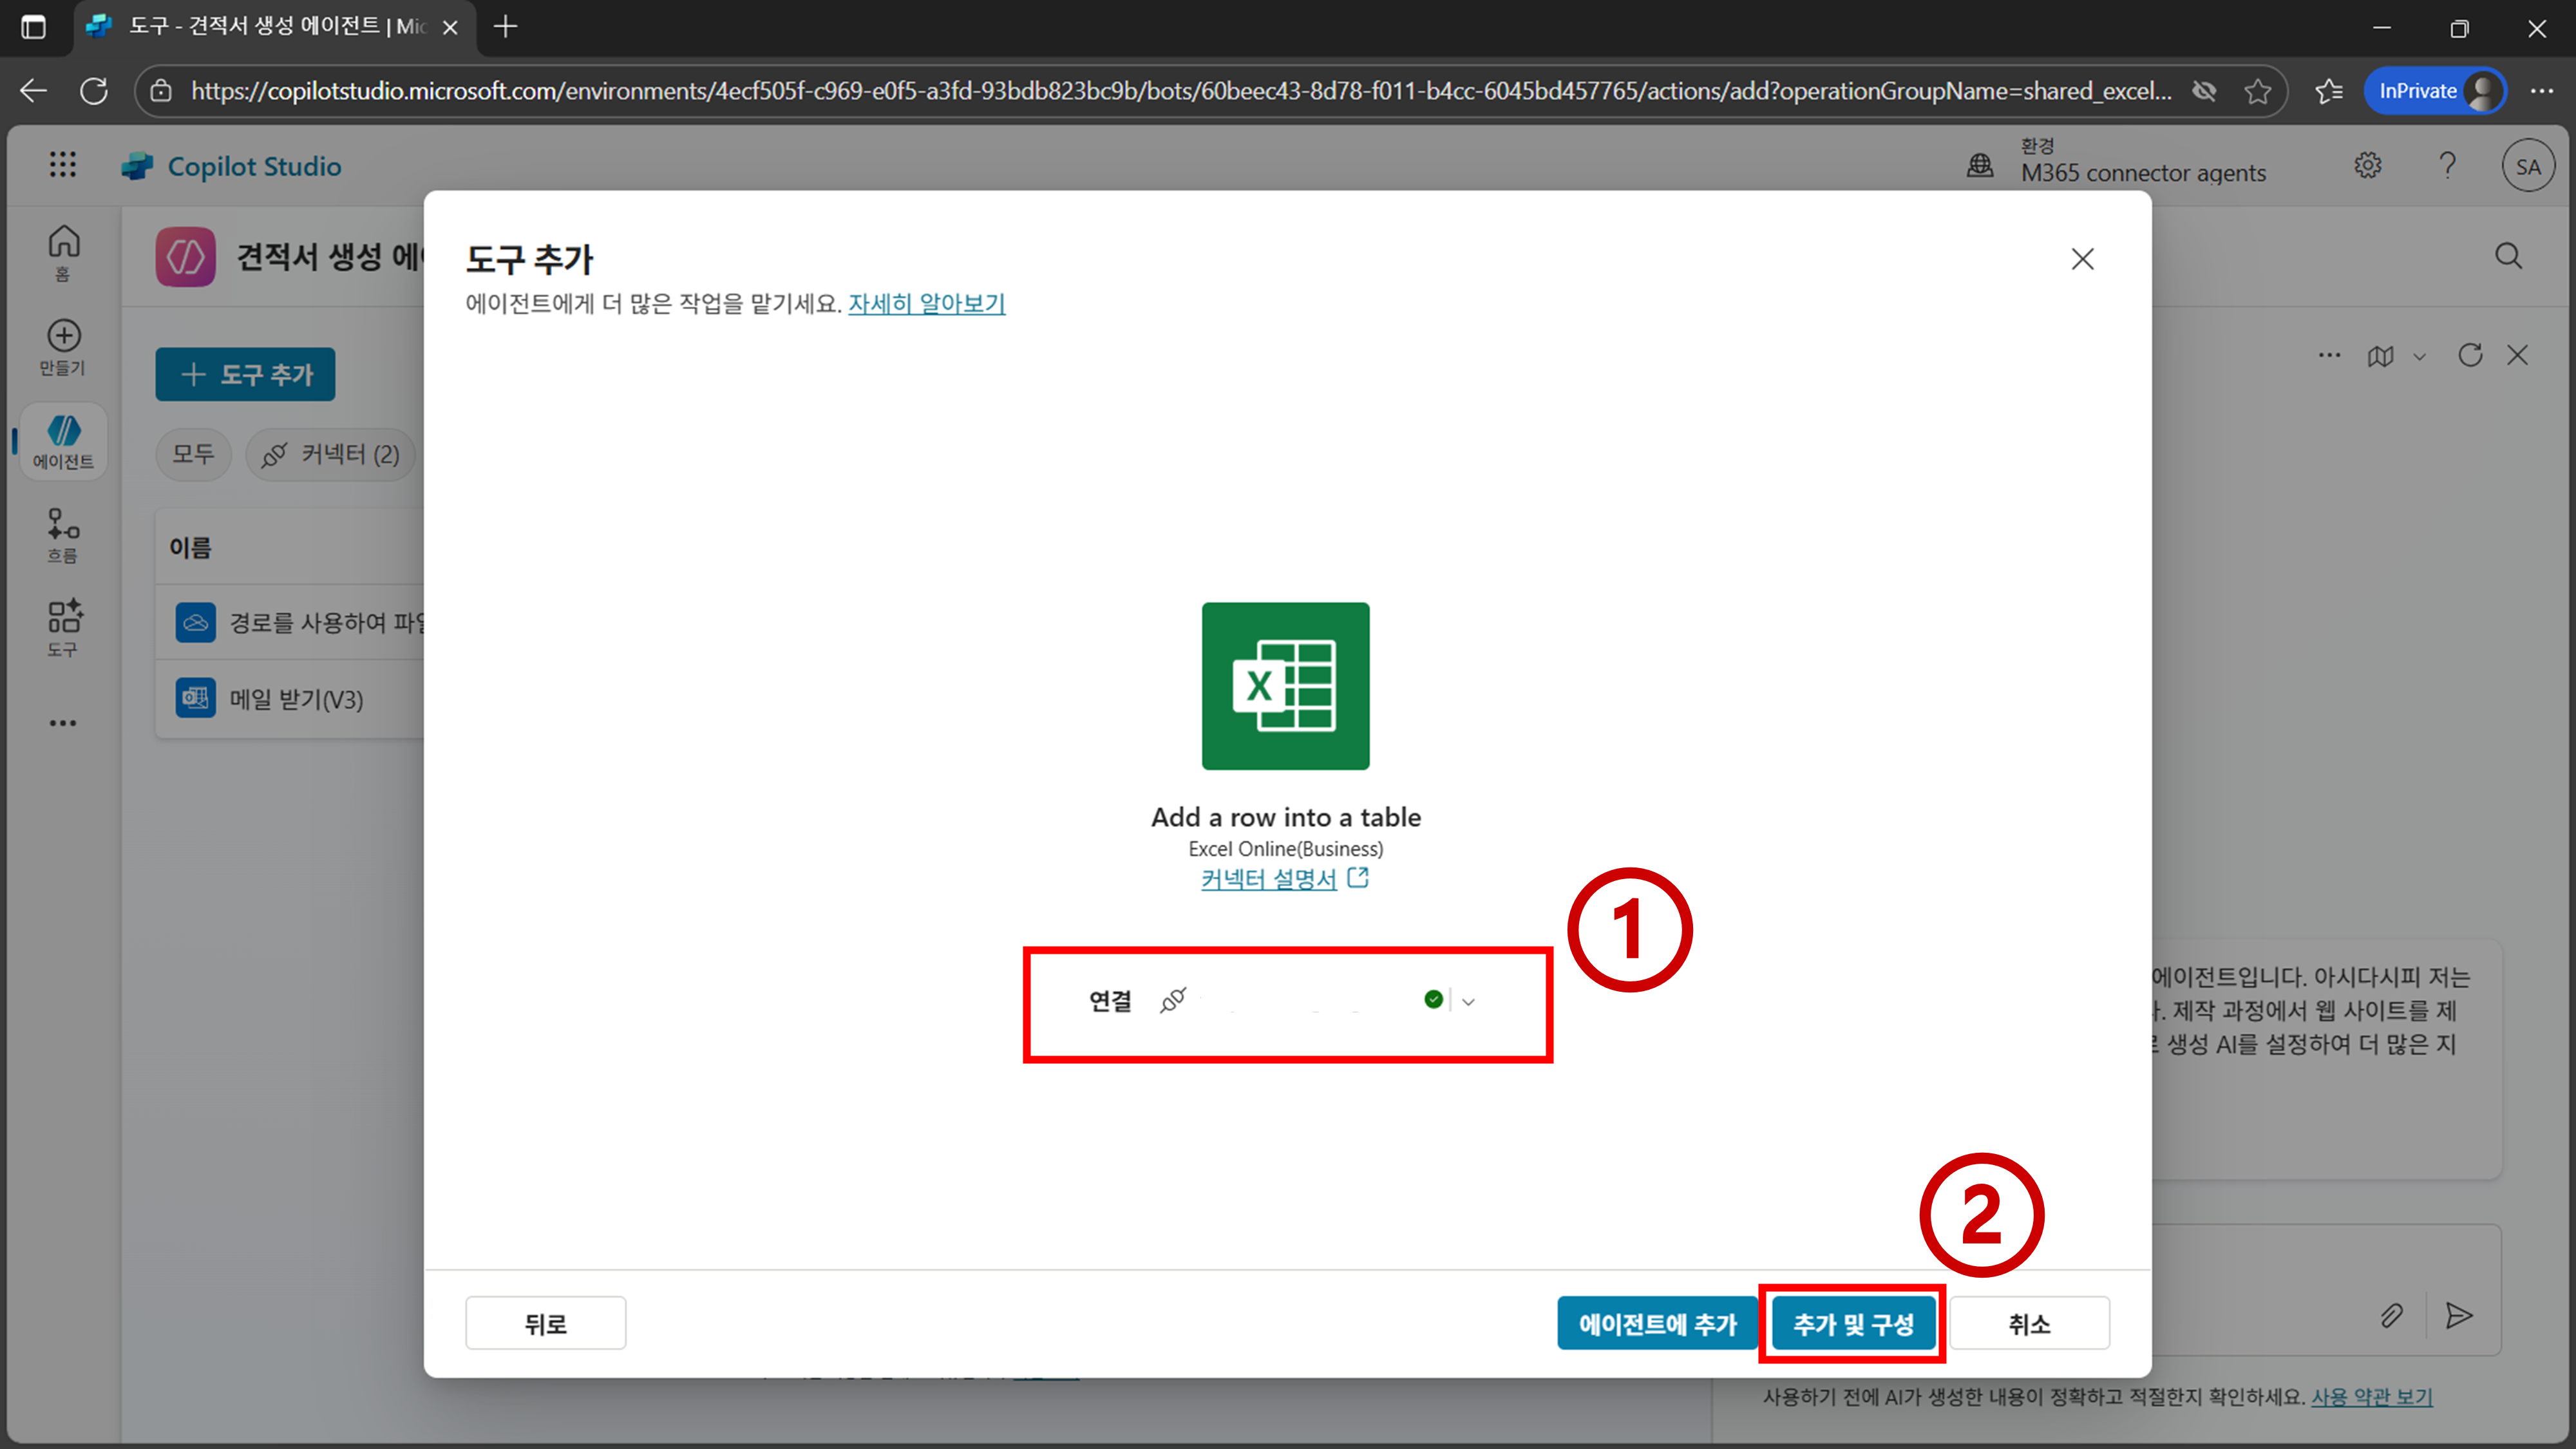Click the 에이전트에 추가 button
The width and height of the screenshot is (2576, 1449).
coord(1657,1323)
